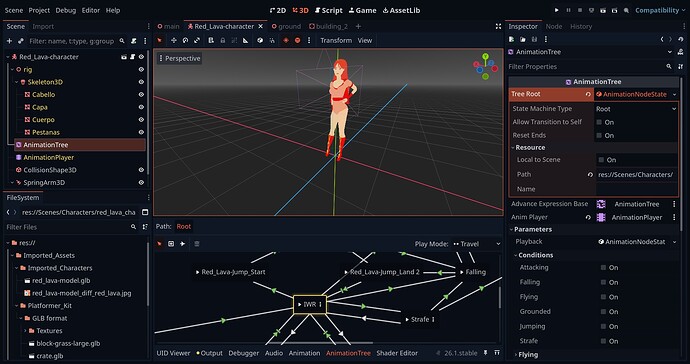Expand the Flying section
The width and height of the screenshot is (690, 364).
coord(516,355)
